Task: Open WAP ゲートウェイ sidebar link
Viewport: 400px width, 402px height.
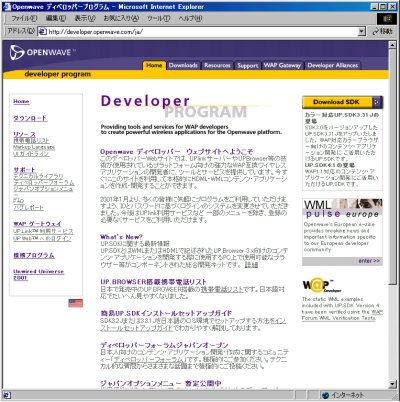Action: (x=37, y=224)
